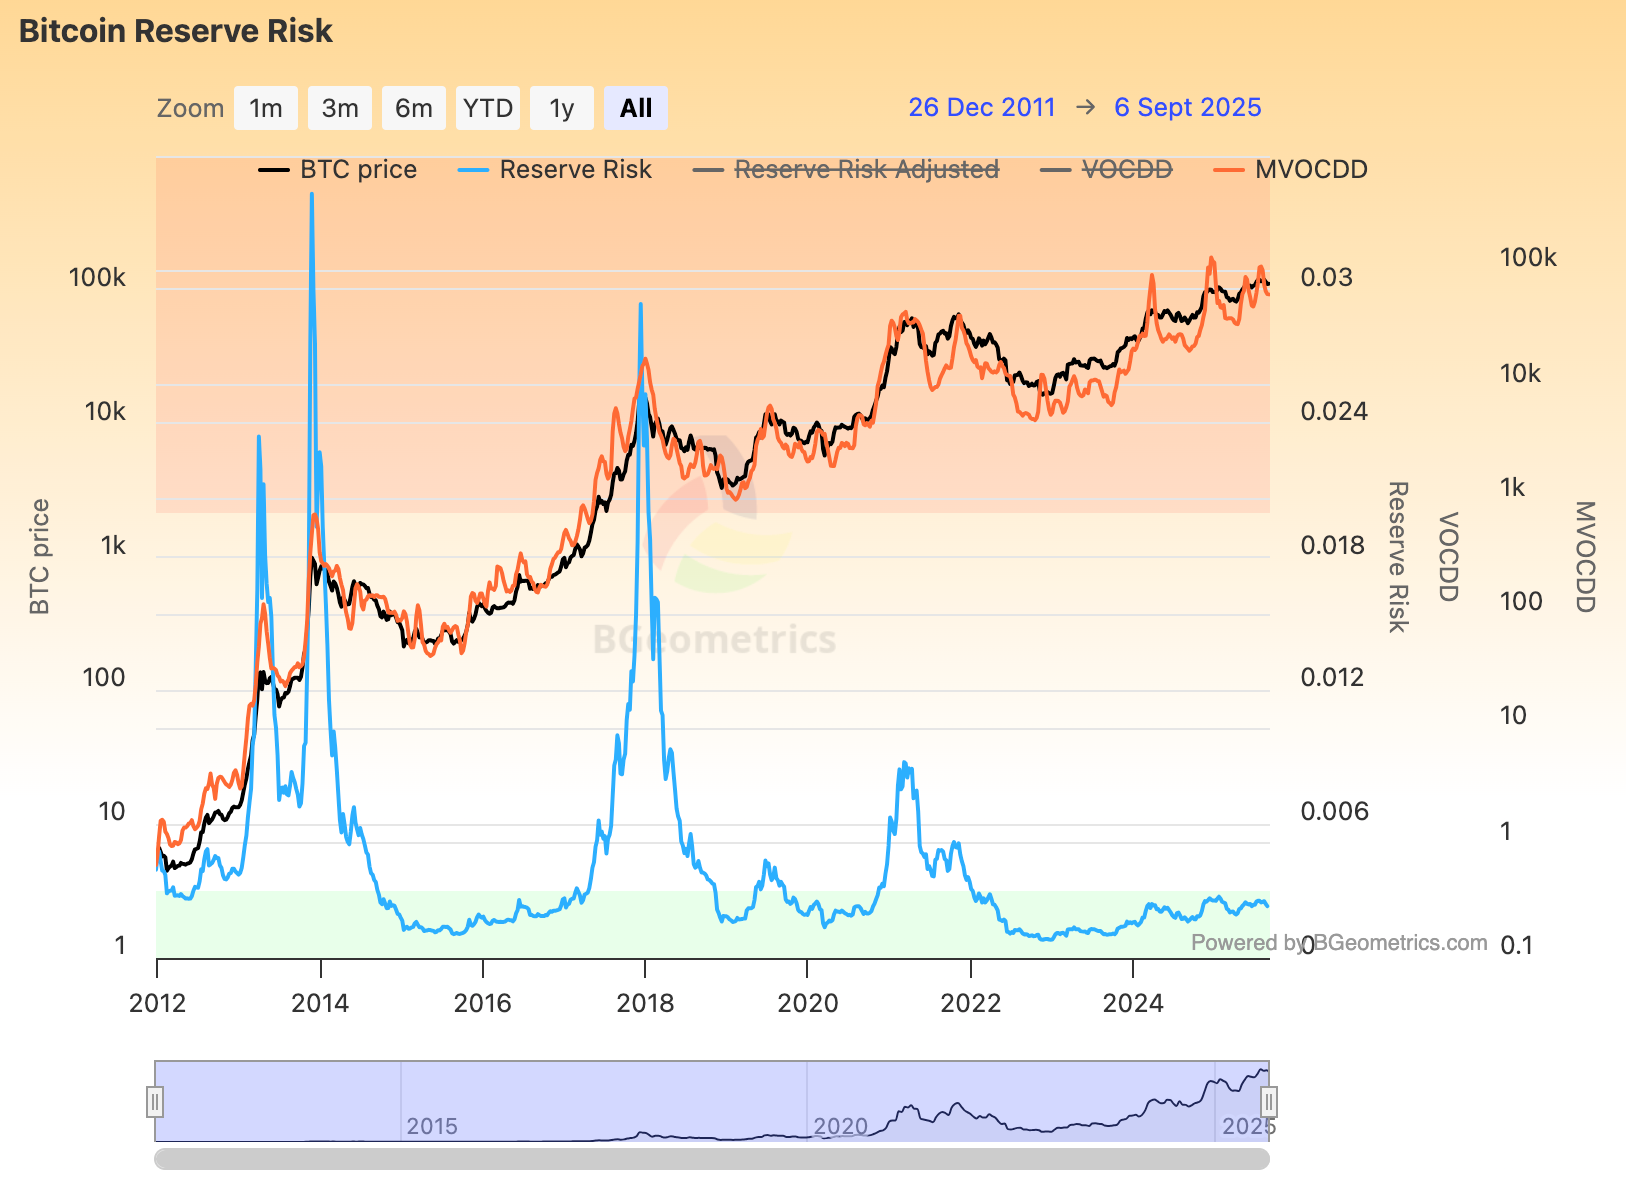Screen dimensions: 1626x1182
Task: Select the 3m zoom button
Action: point(340,108)
